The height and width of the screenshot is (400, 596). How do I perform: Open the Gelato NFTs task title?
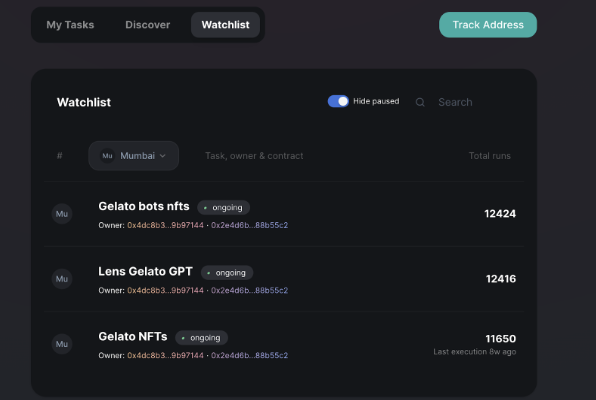[133, 337]
